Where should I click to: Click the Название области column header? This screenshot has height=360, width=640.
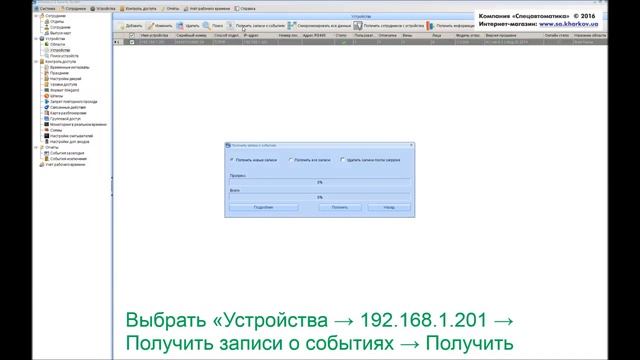589,36
